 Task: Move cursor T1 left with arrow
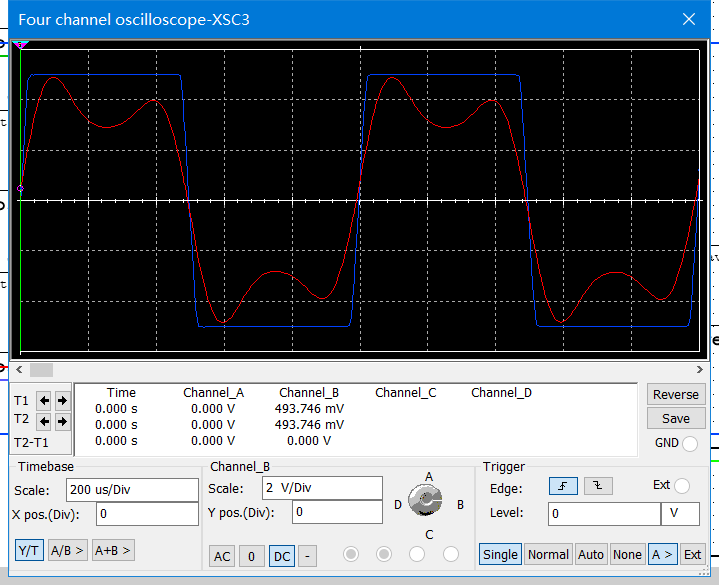point(44,401)
